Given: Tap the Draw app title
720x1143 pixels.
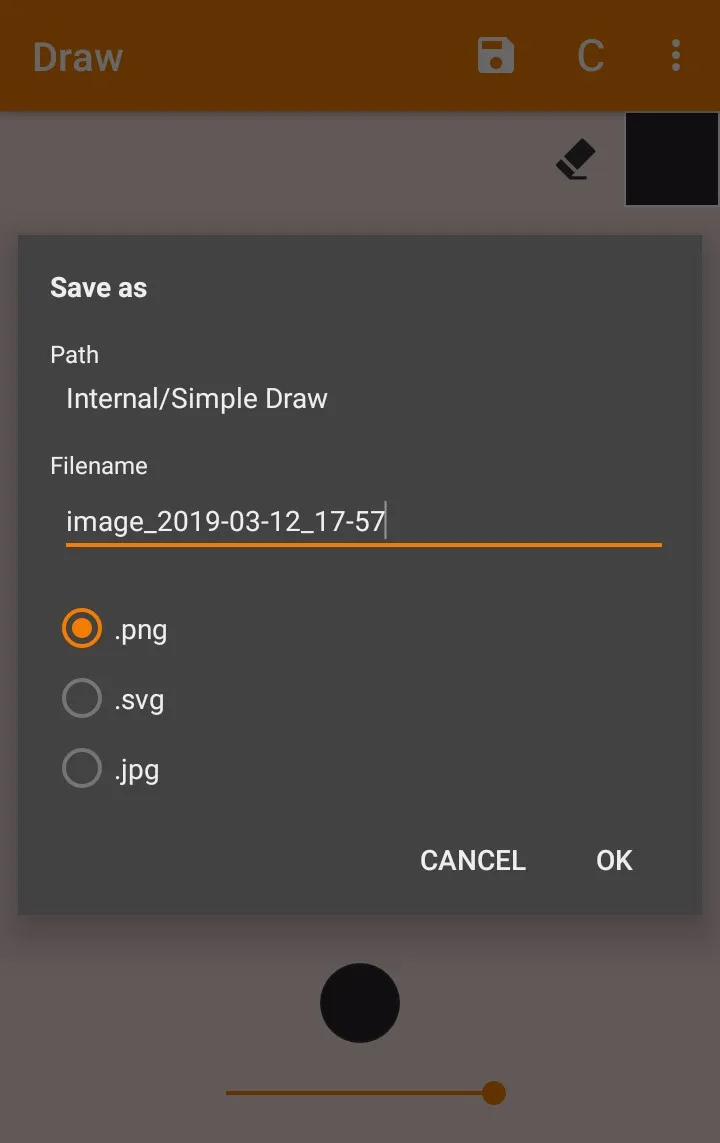Looking at the screenshot, I should [x=78, y=57].
